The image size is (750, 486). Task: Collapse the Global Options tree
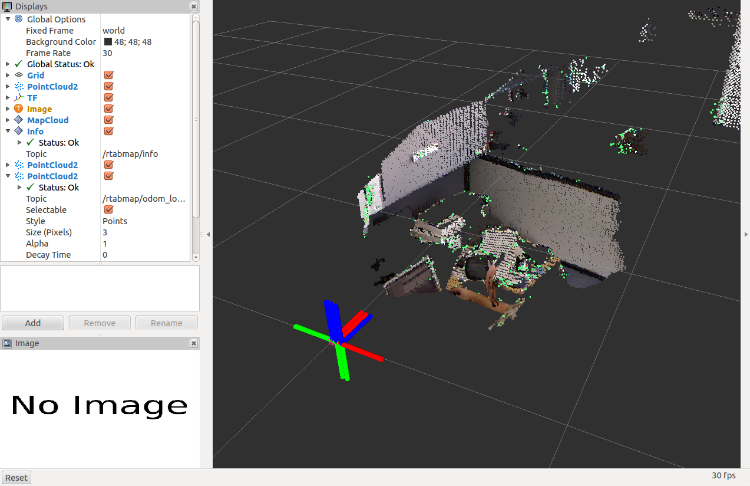point(7,19)
